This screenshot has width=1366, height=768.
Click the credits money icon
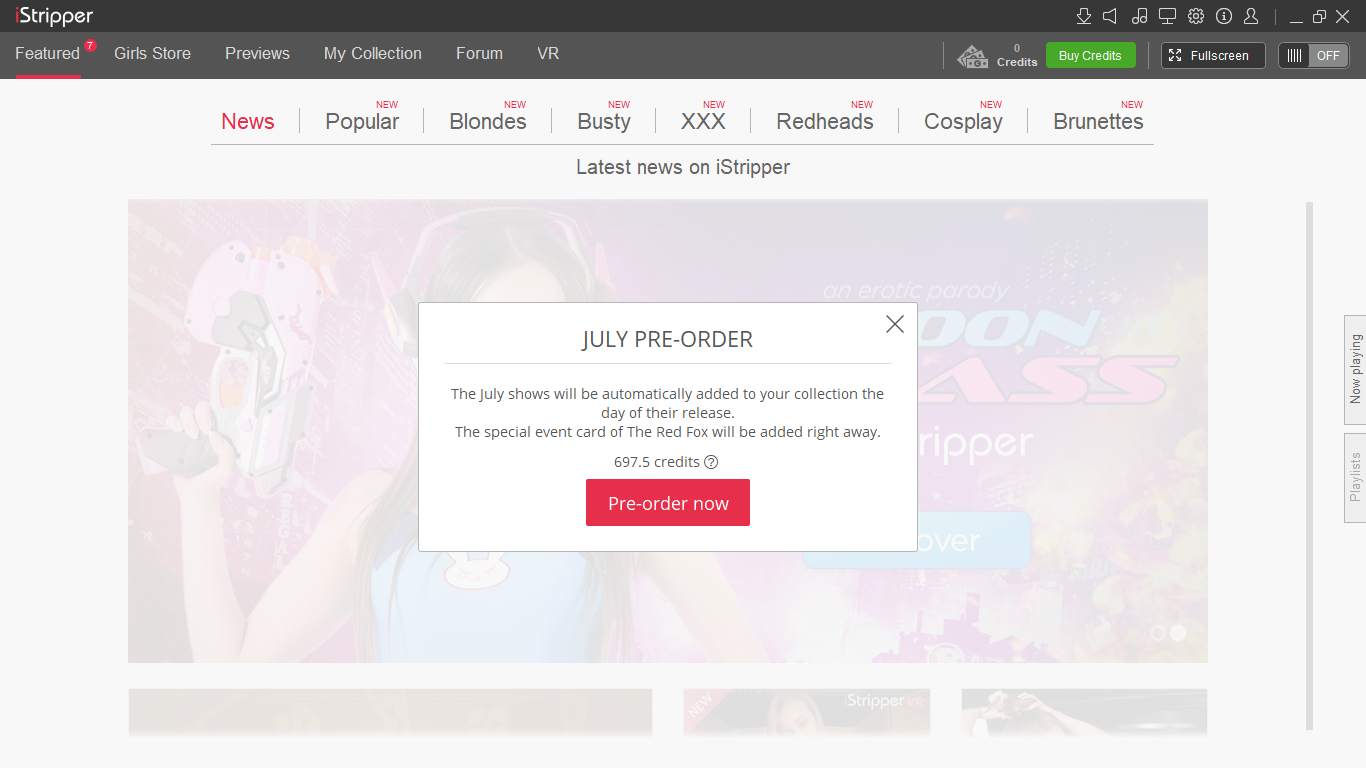[972, 56]
